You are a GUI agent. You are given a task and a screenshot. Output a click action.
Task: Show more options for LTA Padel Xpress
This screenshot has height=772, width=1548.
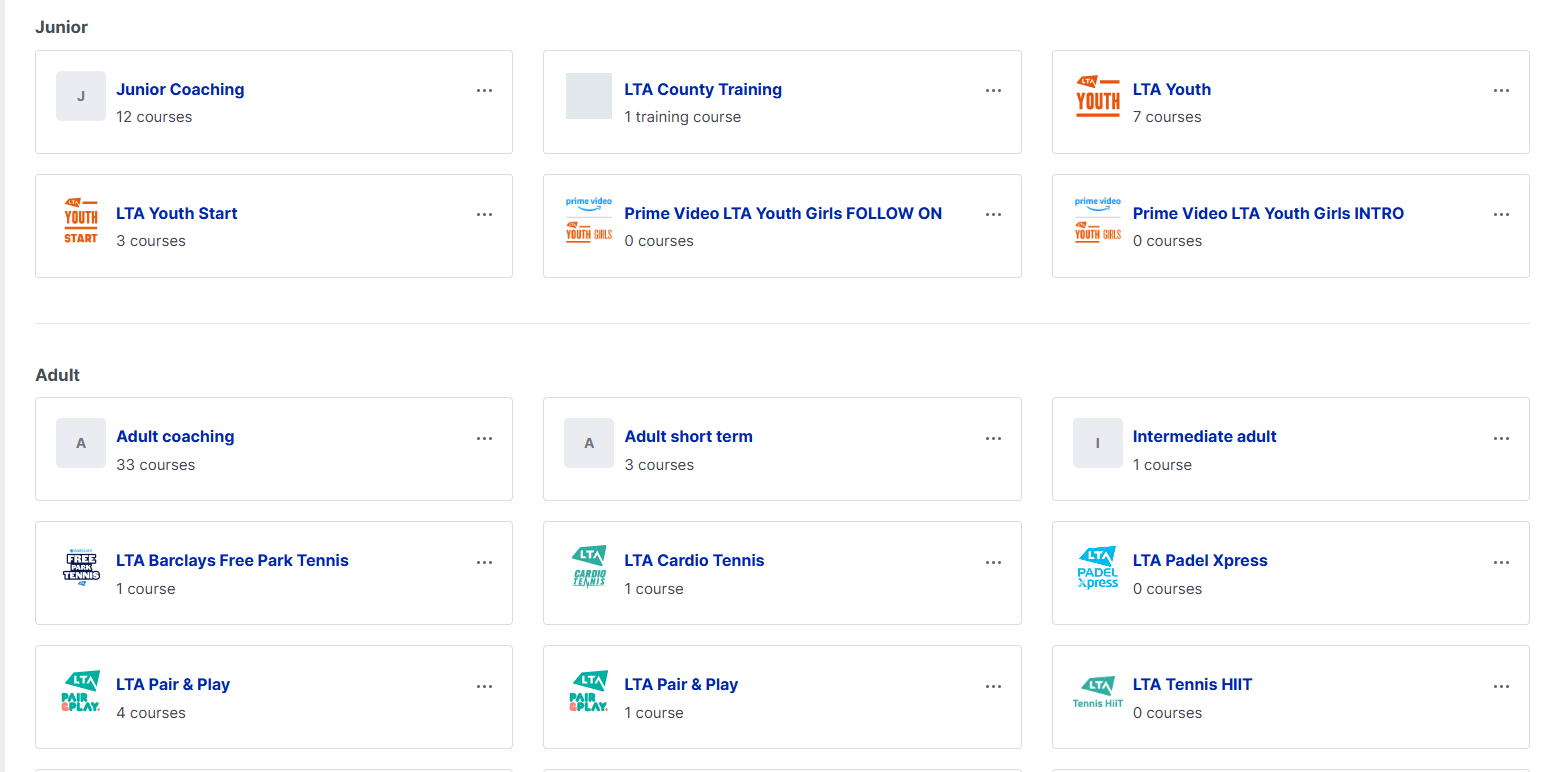click(1501, 562)
